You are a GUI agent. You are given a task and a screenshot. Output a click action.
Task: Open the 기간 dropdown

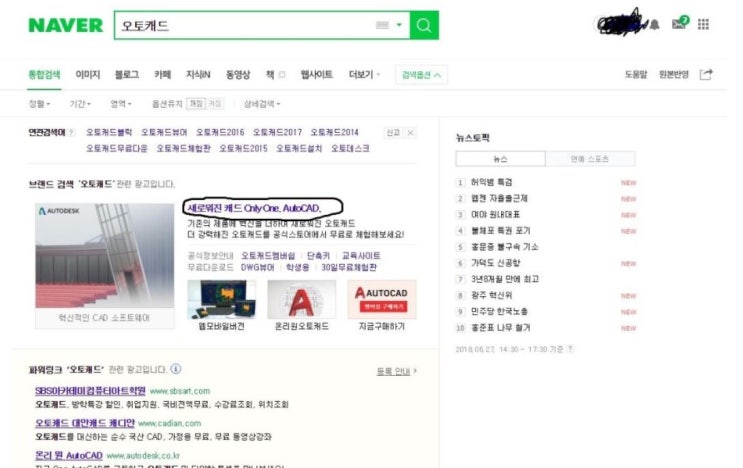80,104
